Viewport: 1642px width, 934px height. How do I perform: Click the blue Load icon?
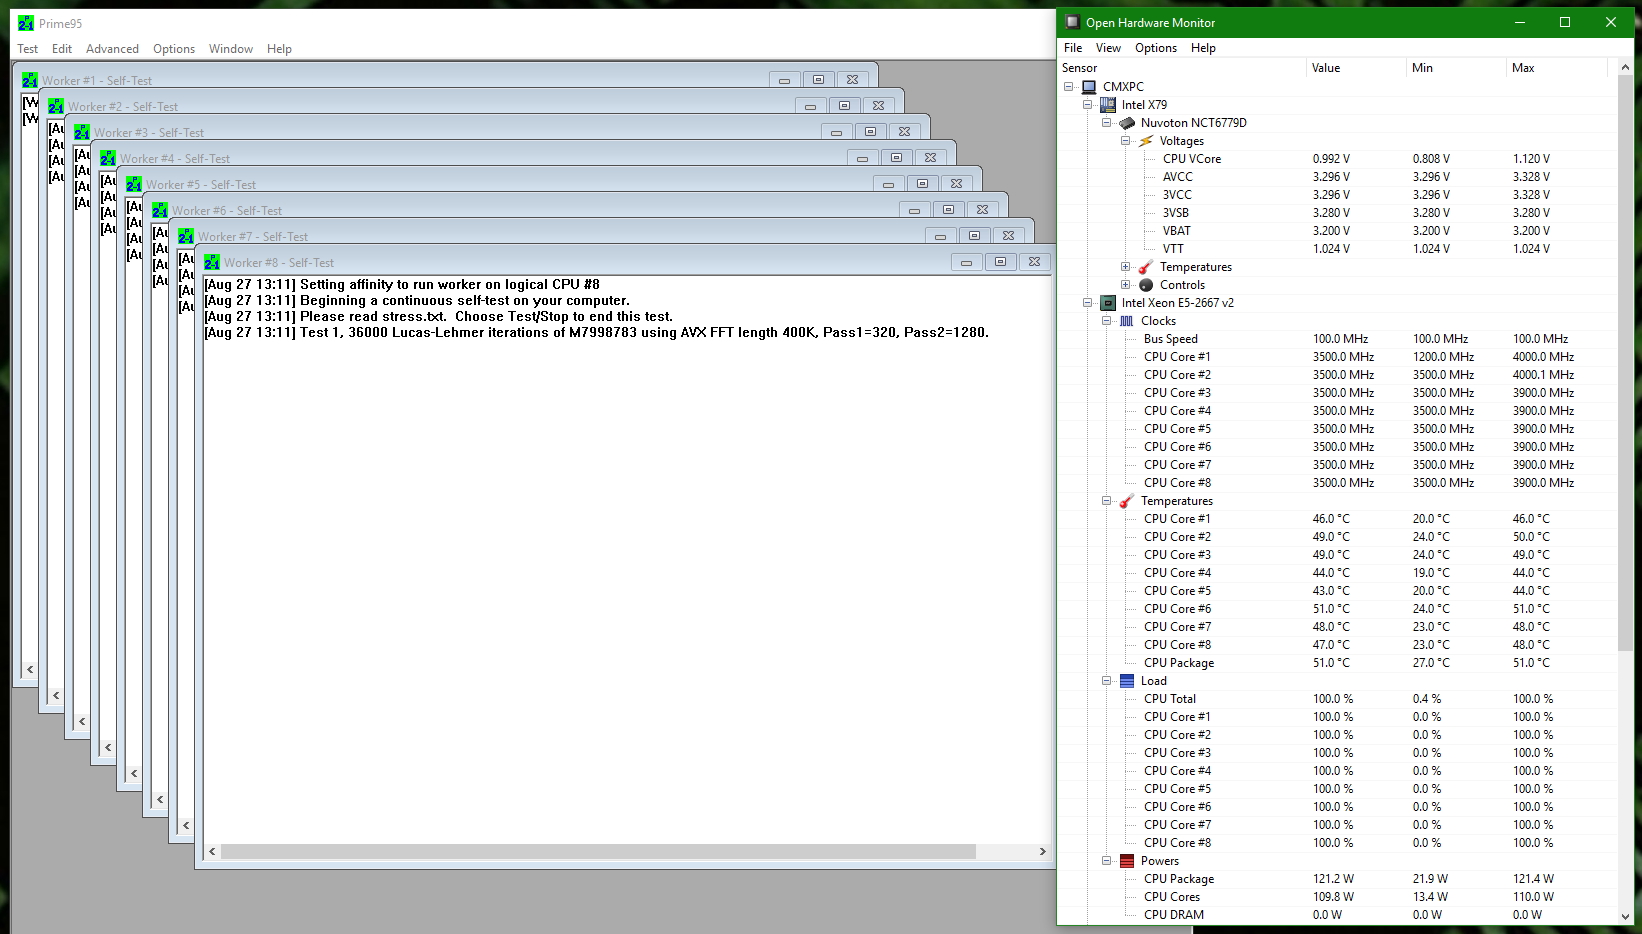(1127, 681)
